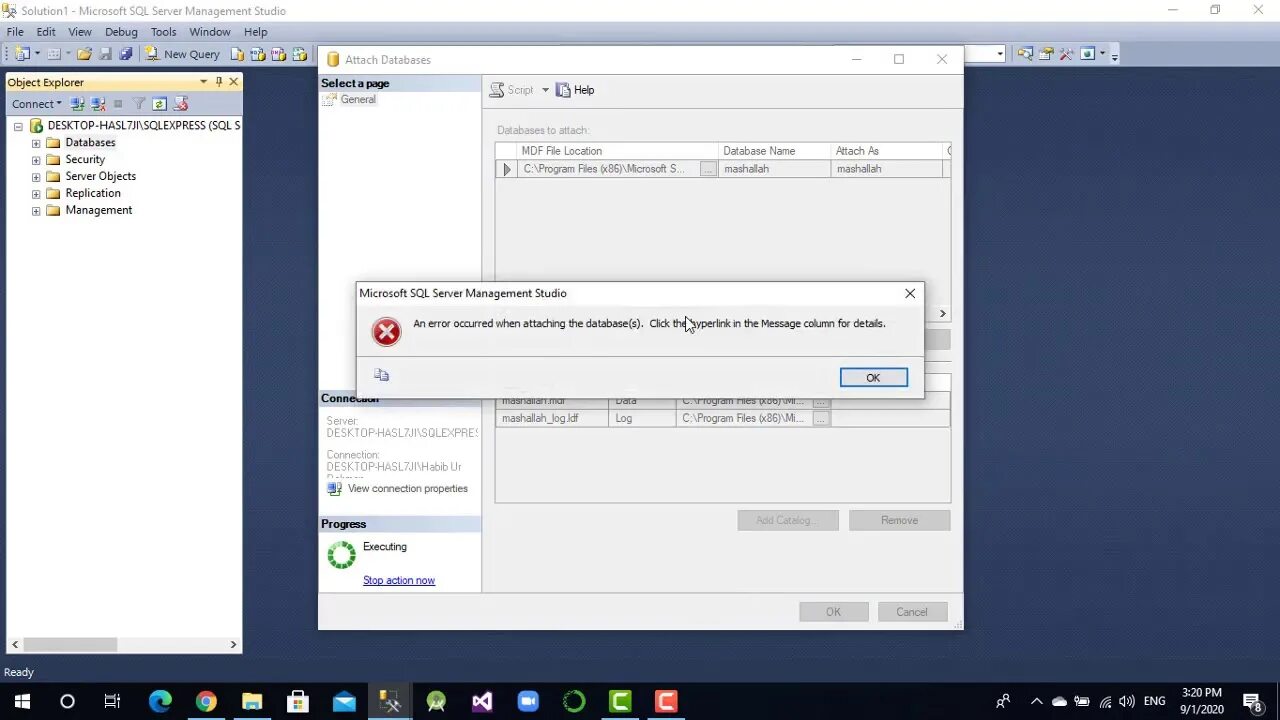Collapse the DESKTOP-HASL7JI\SQLEXPRESS server node

tap(18, 126)
